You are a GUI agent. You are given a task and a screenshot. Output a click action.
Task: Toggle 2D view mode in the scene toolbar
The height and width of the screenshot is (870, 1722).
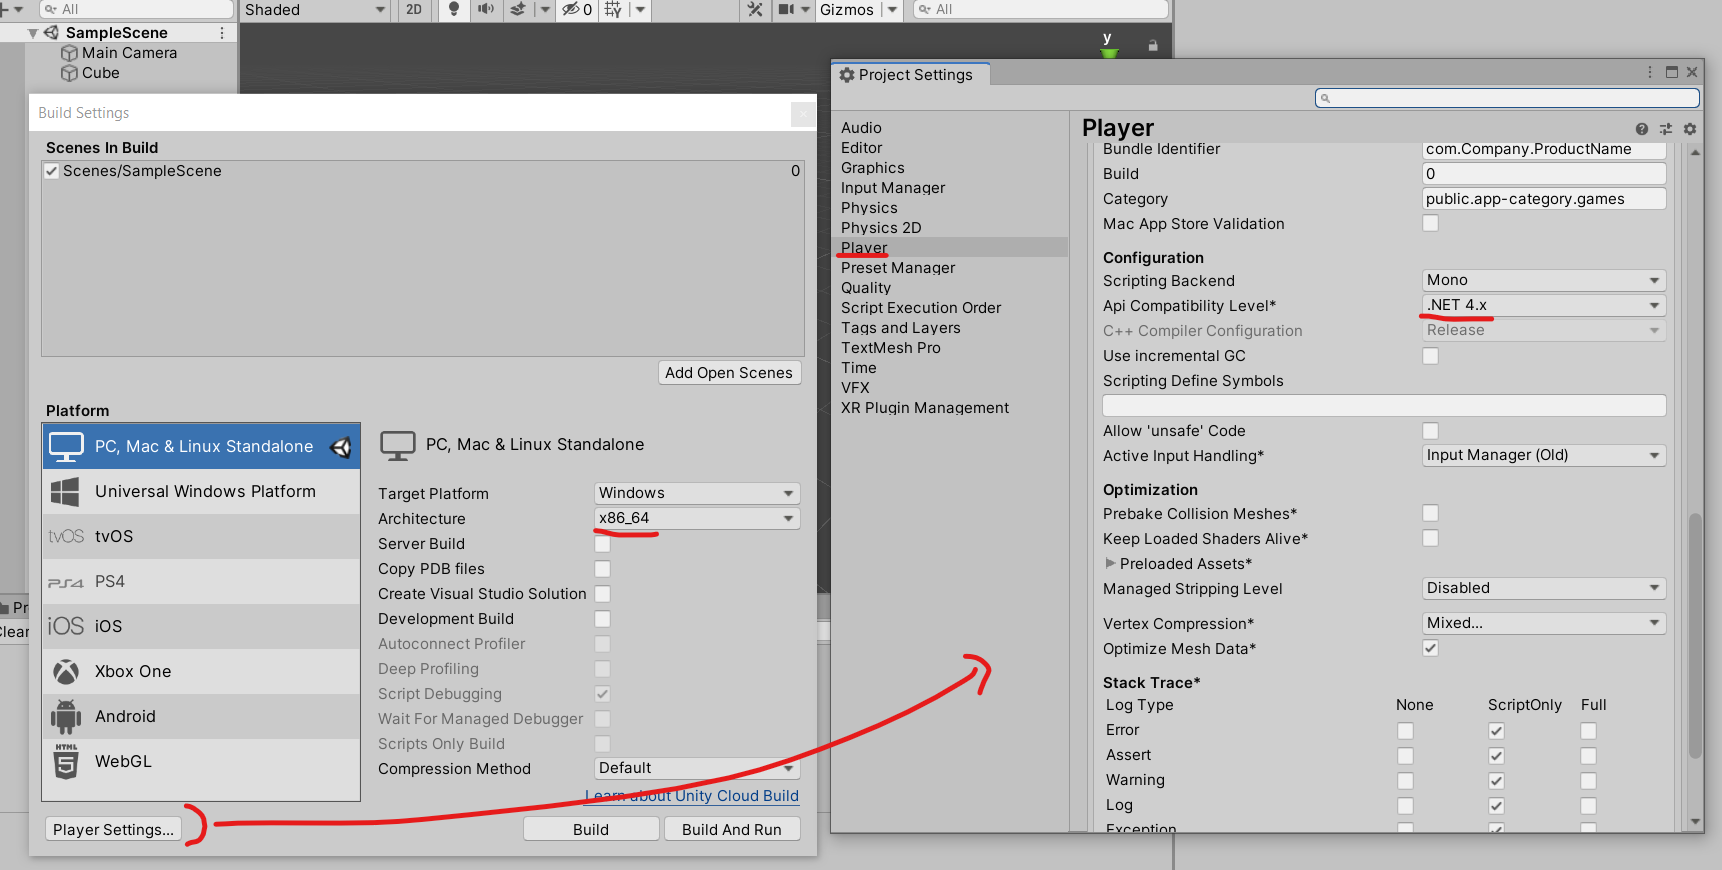414,10
